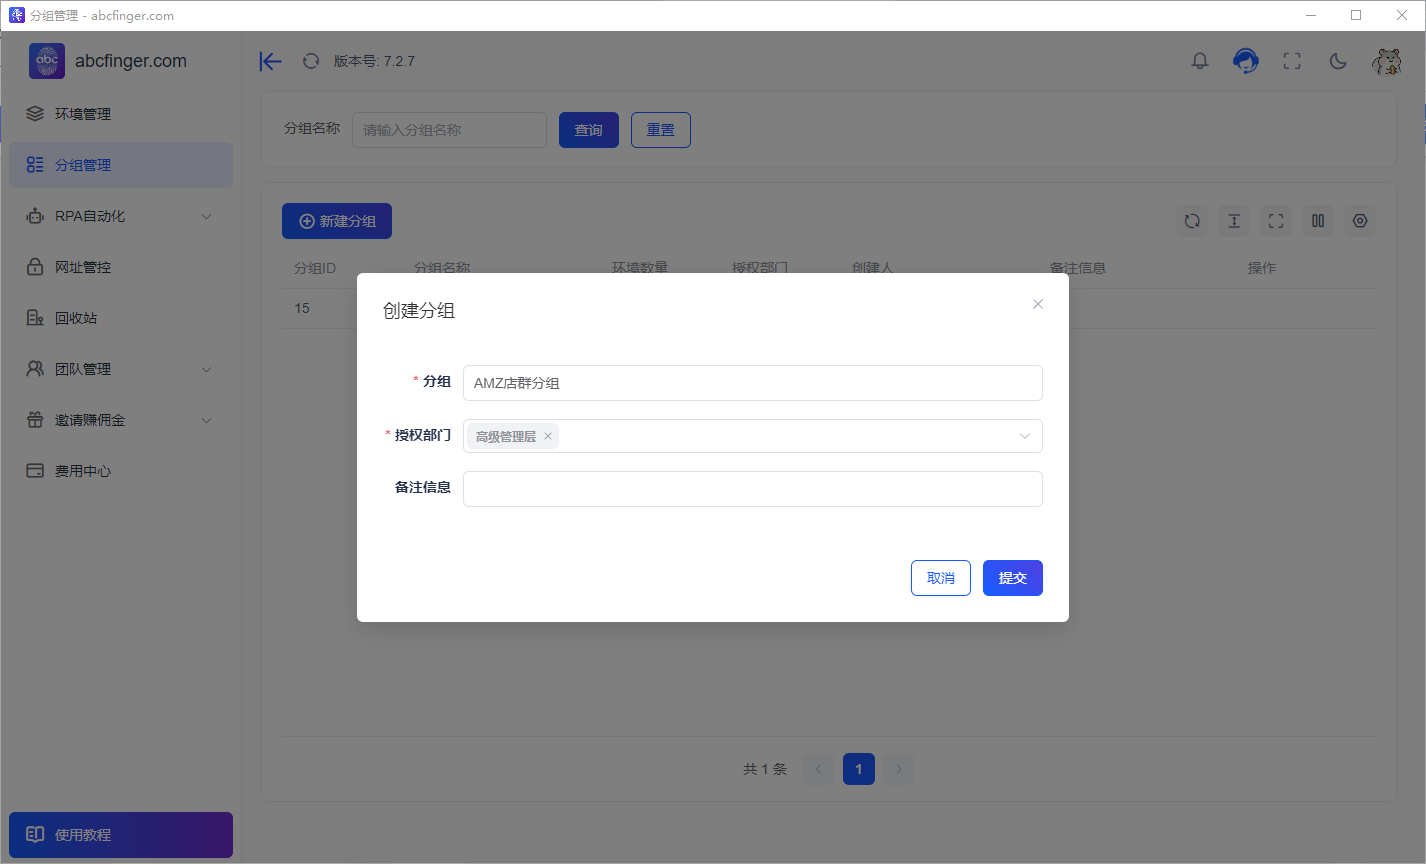The image size is (1426, 864).
Task: Click the refresh icon beside version number
Action: 311,61
